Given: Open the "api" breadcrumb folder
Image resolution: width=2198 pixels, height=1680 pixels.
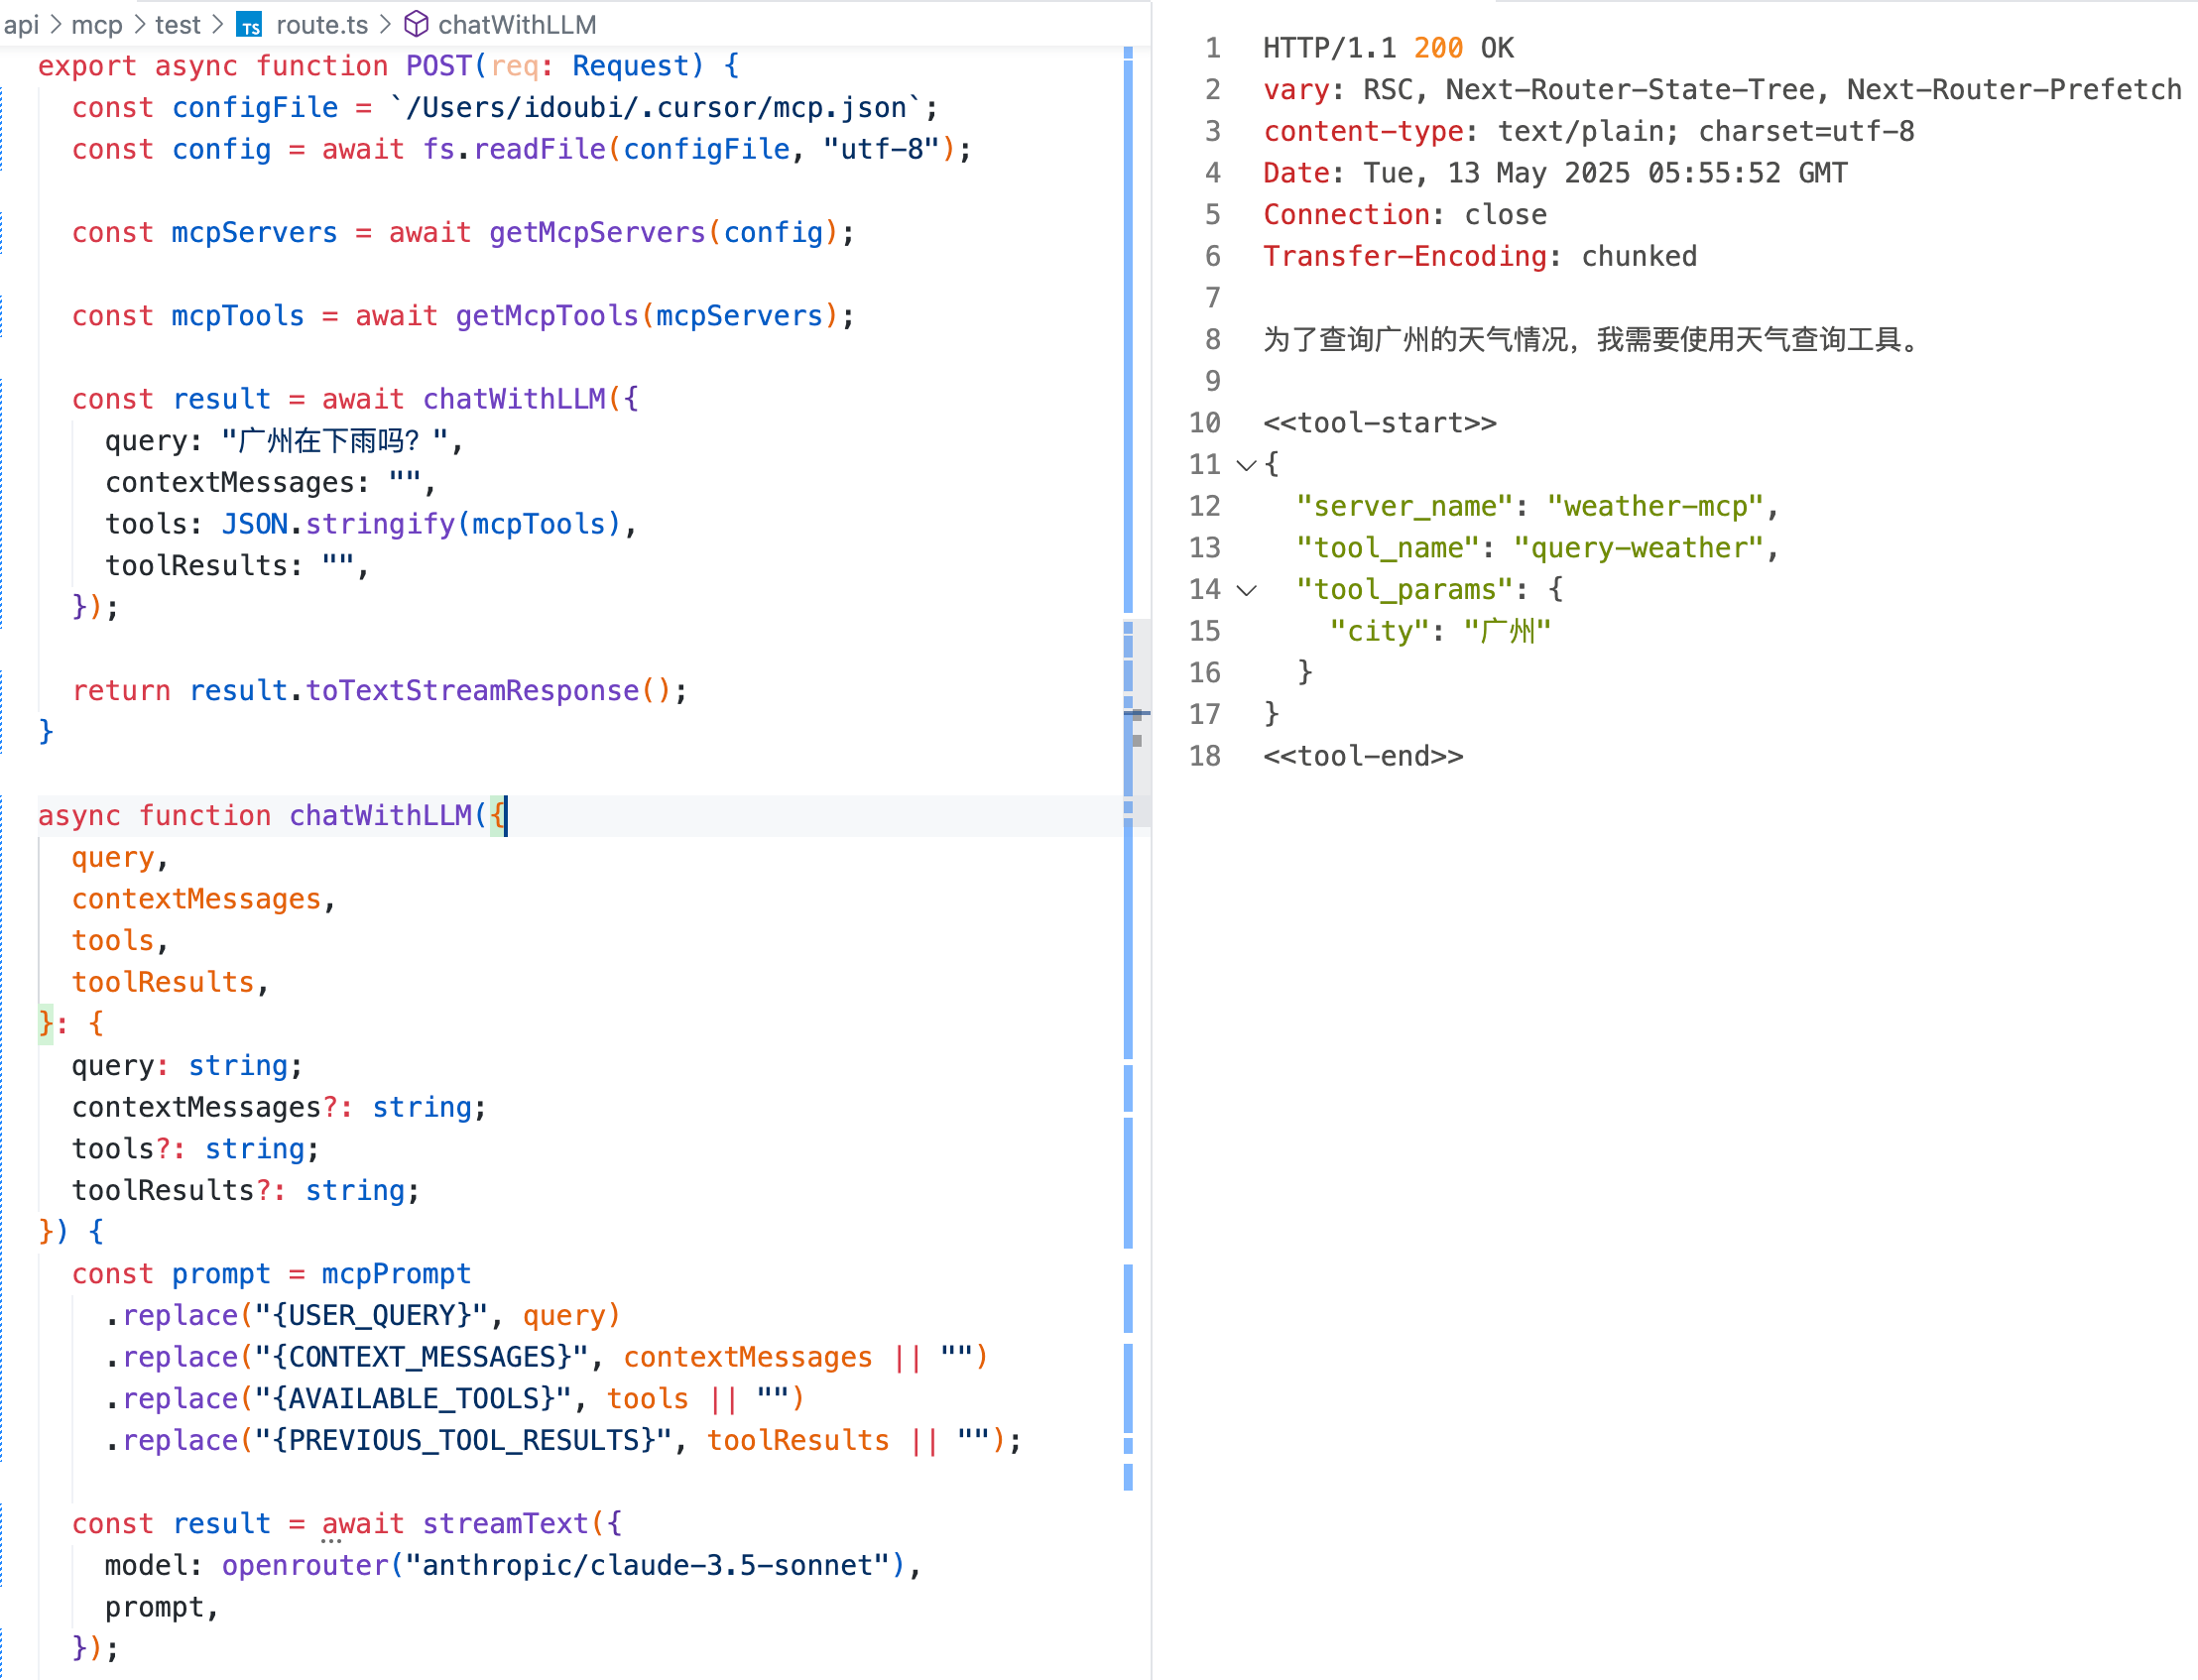Looking at the screenshot, I should [21, 24].
